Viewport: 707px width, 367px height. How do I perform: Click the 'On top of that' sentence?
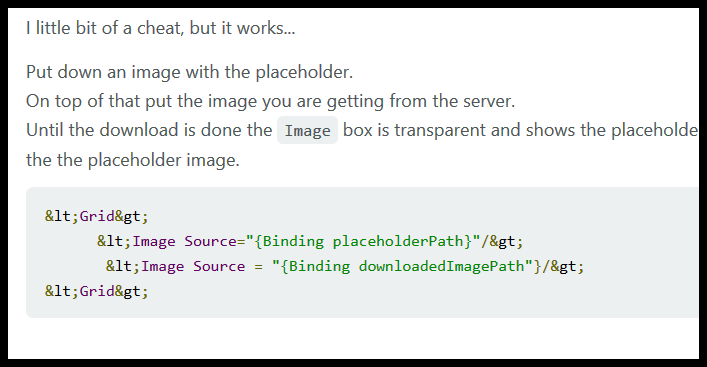pos(271,101)
